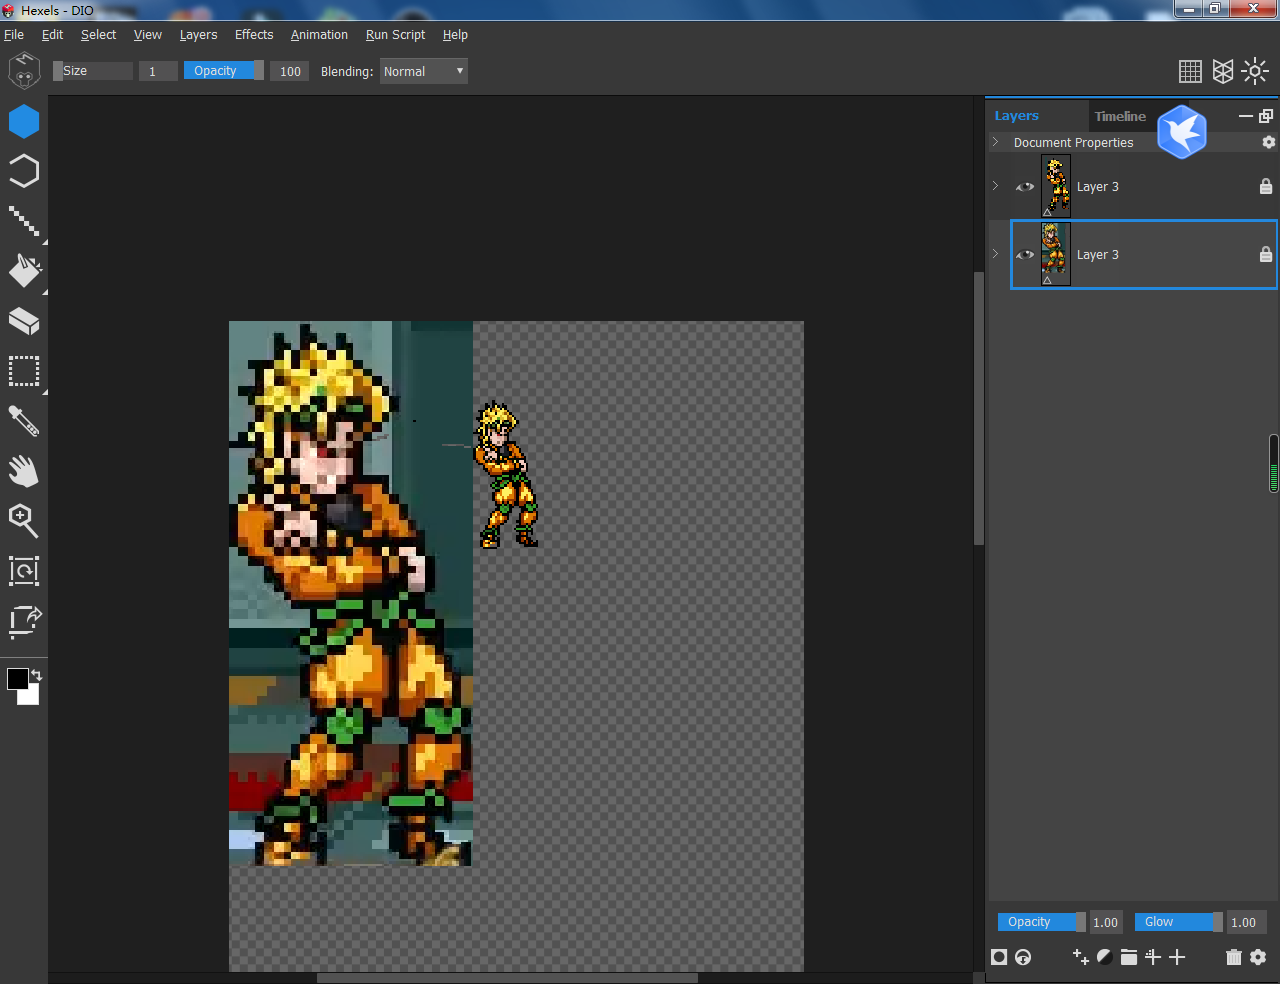
Task: Click the layer opacity 1.00 value field
Action: 1106,922
